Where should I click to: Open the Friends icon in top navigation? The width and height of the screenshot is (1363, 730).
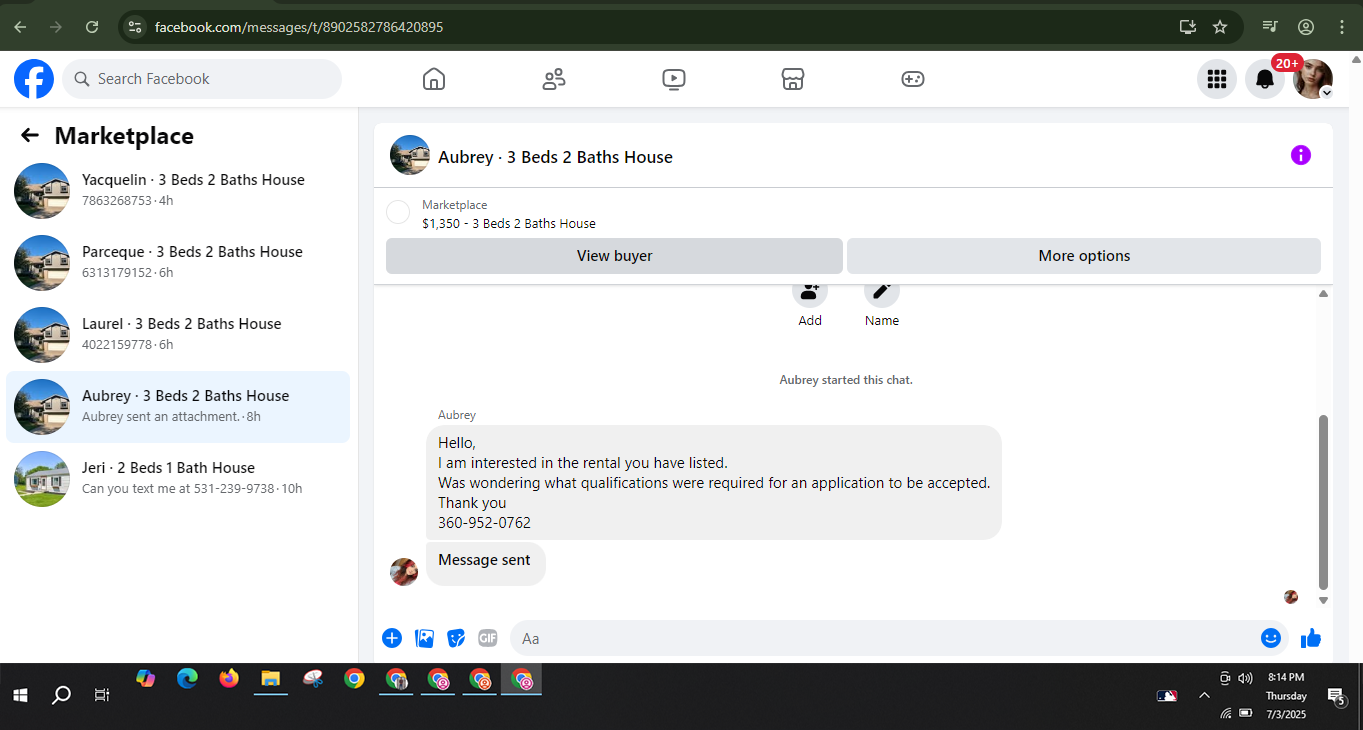554,79
